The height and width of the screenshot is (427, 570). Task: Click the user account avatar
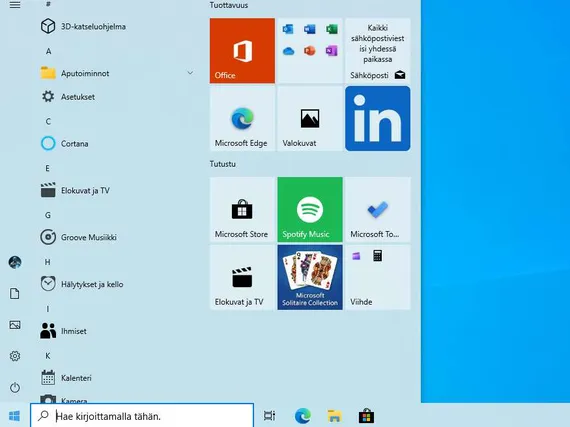coord(15,262)
